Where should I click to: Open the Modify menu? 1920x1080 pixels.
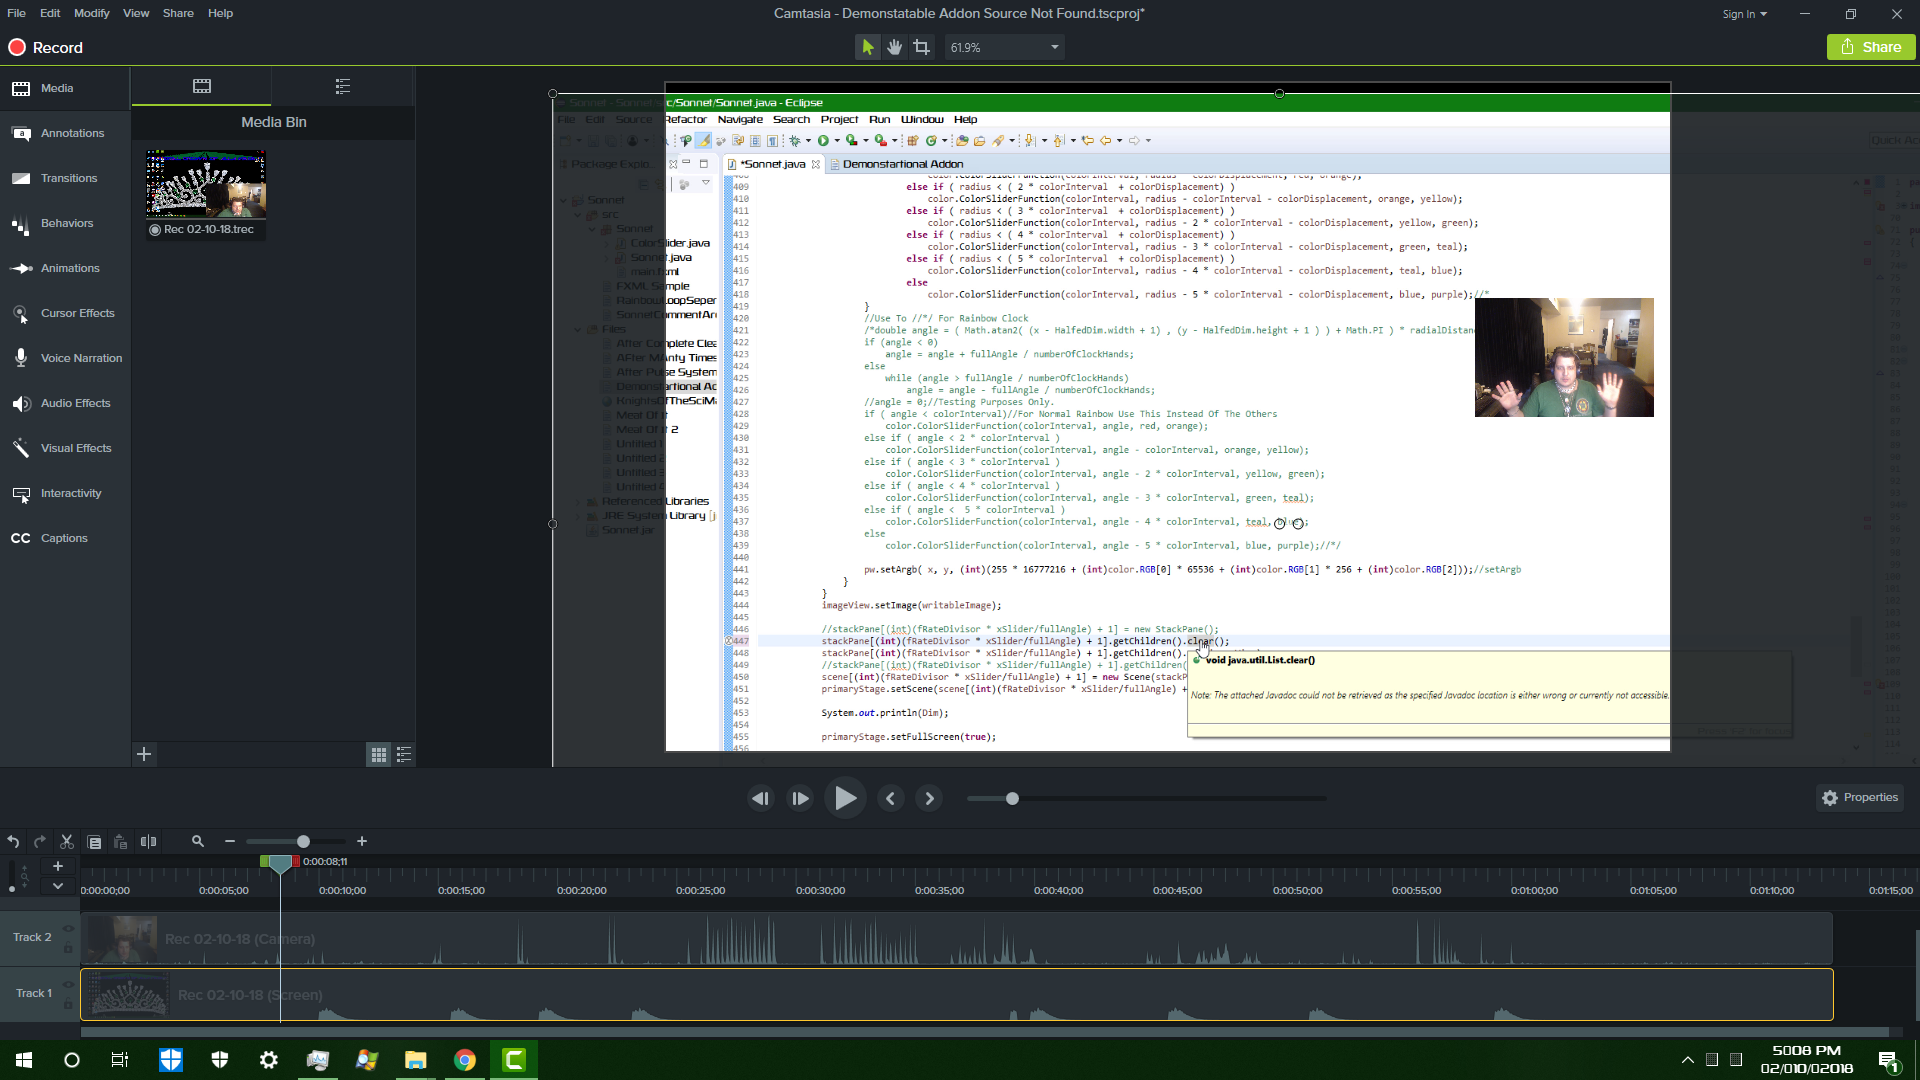tap(91, 13)
